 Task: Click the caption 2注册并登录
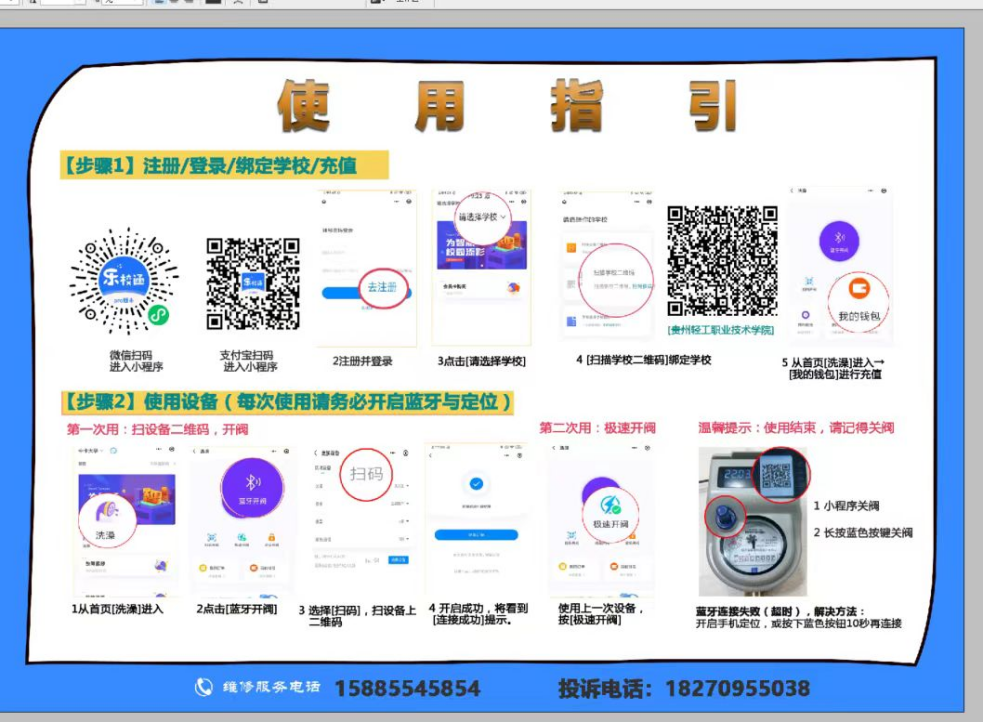(362, 361)
